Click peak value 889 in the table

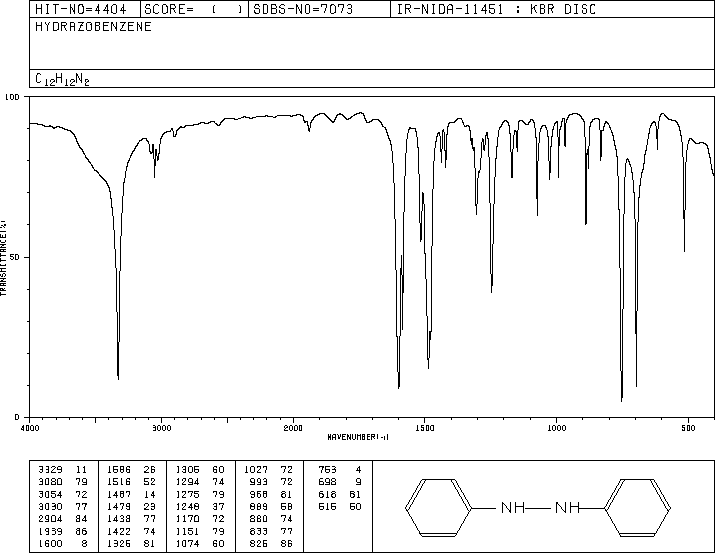[x=259, y=507]
